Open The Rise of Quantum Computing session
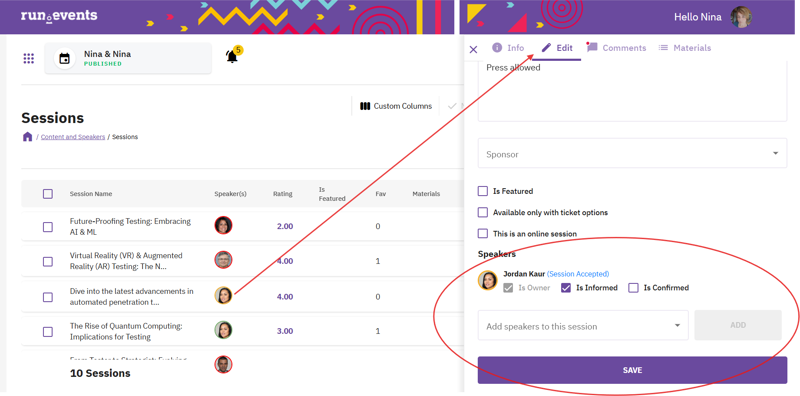This screenshot has height=396, width=800. (126, 331)
